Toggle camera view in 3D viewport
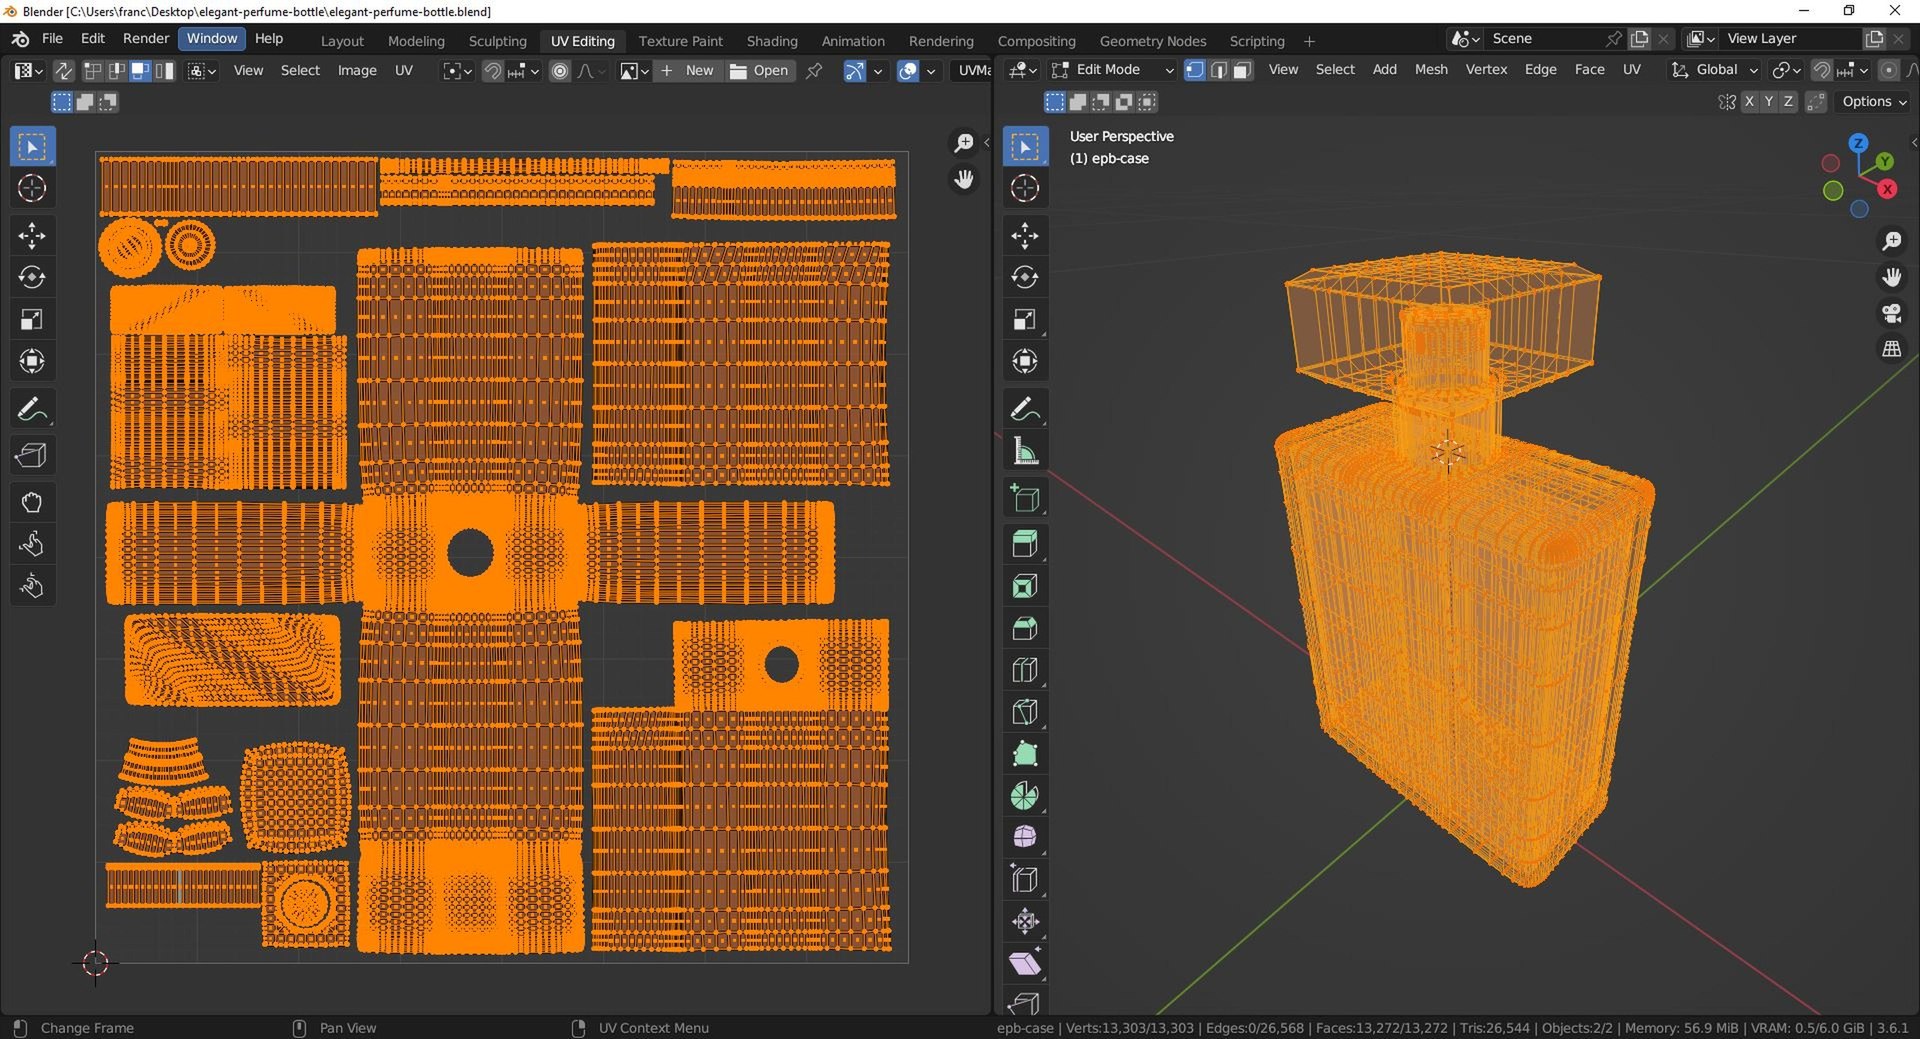This screenshot has width=1920, height=1039. click(1892, 313)
